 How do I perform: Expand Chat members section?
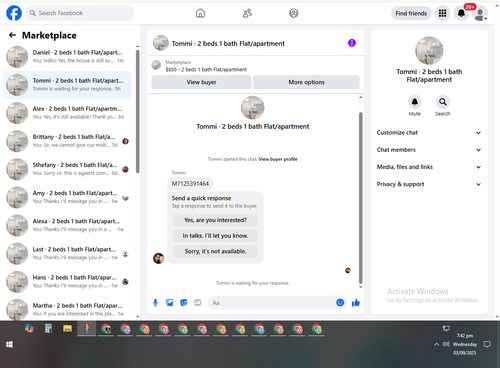pyautogui.click(x=429, y=150)
